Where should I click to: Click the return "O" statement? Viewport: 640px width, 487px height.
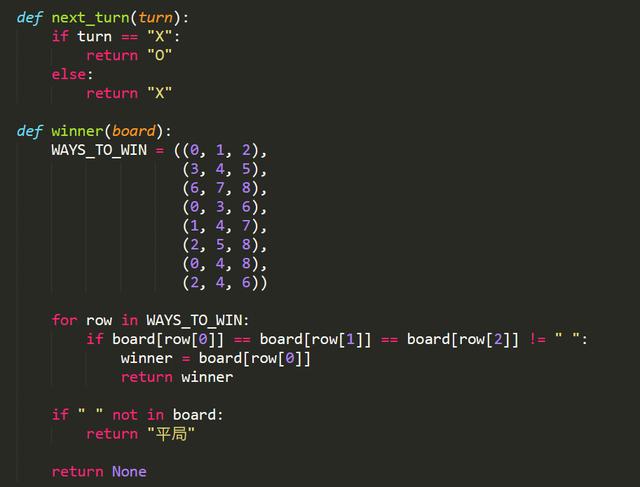coord(129,55)
